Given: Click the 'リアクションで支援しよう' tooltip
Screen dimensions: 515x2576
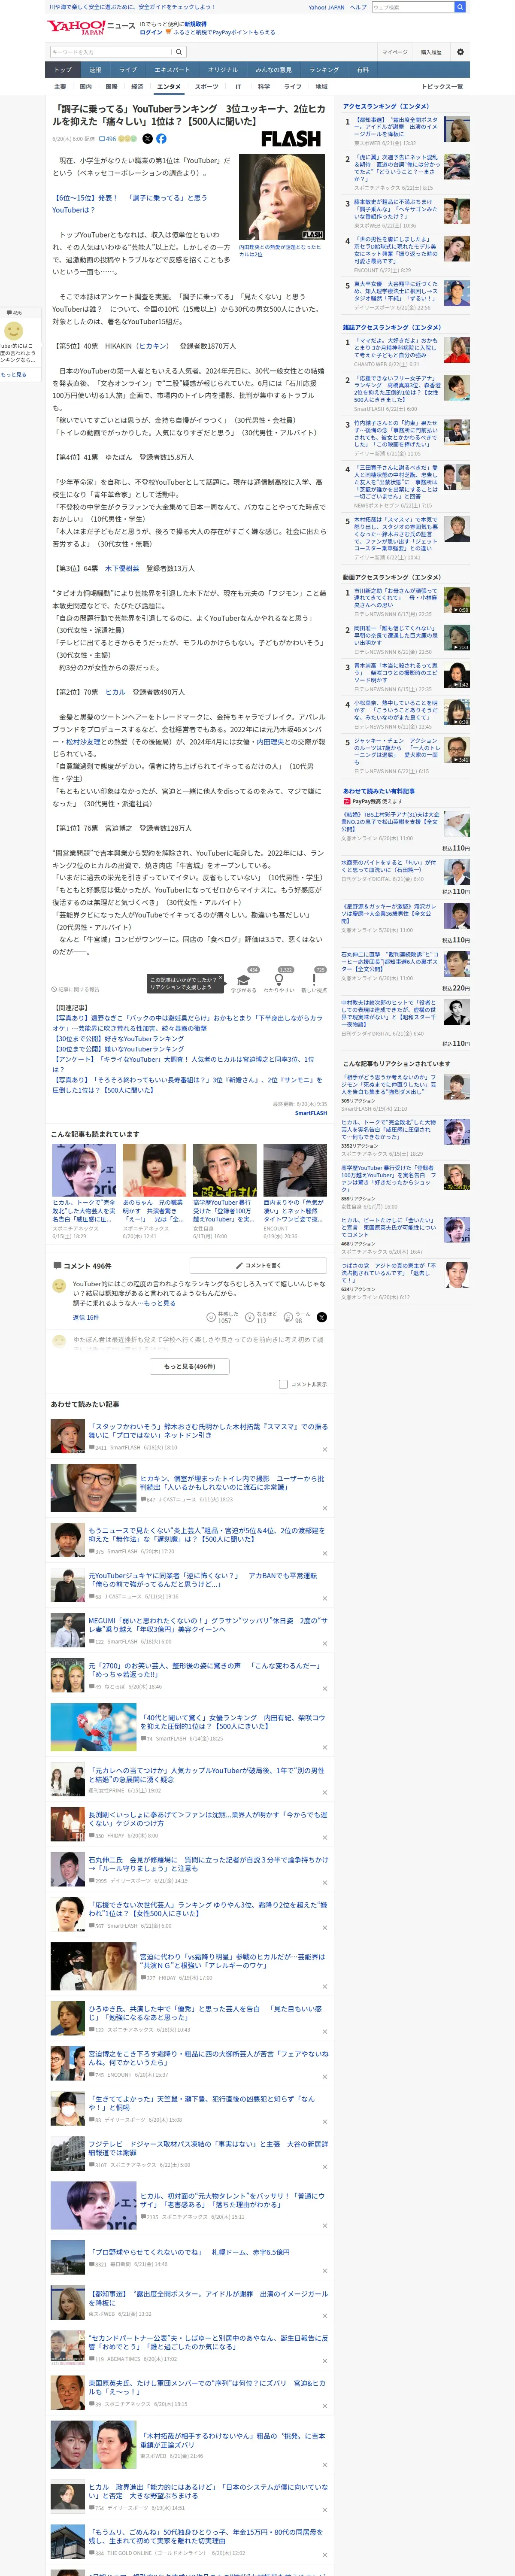Looking at the screenshot, I should point(186,983).
